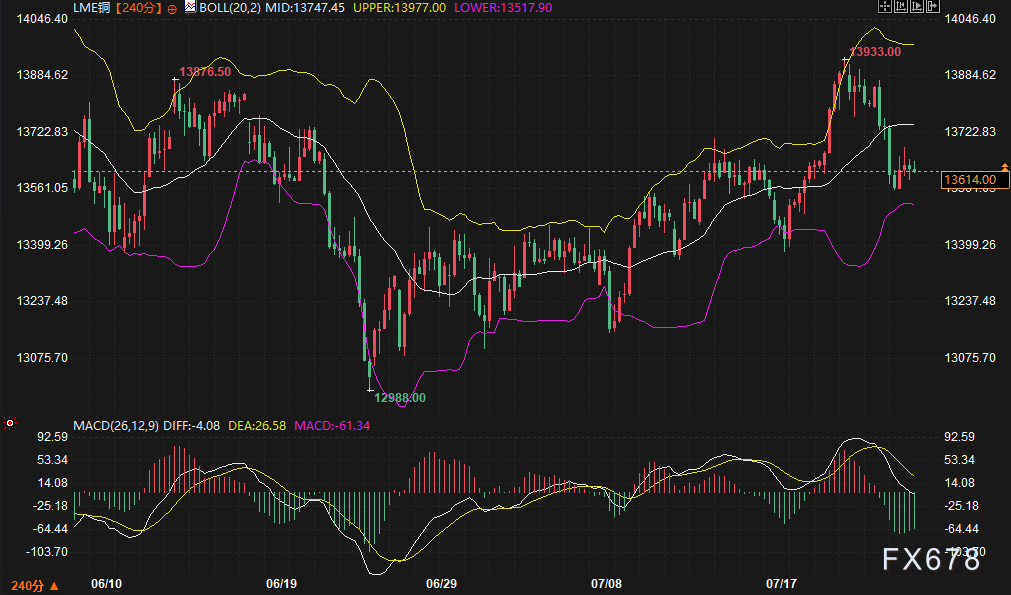Click the crosshair cursor icon in top toolbar
Viewport: 1011px width, 595px height.
coord(885,6)
